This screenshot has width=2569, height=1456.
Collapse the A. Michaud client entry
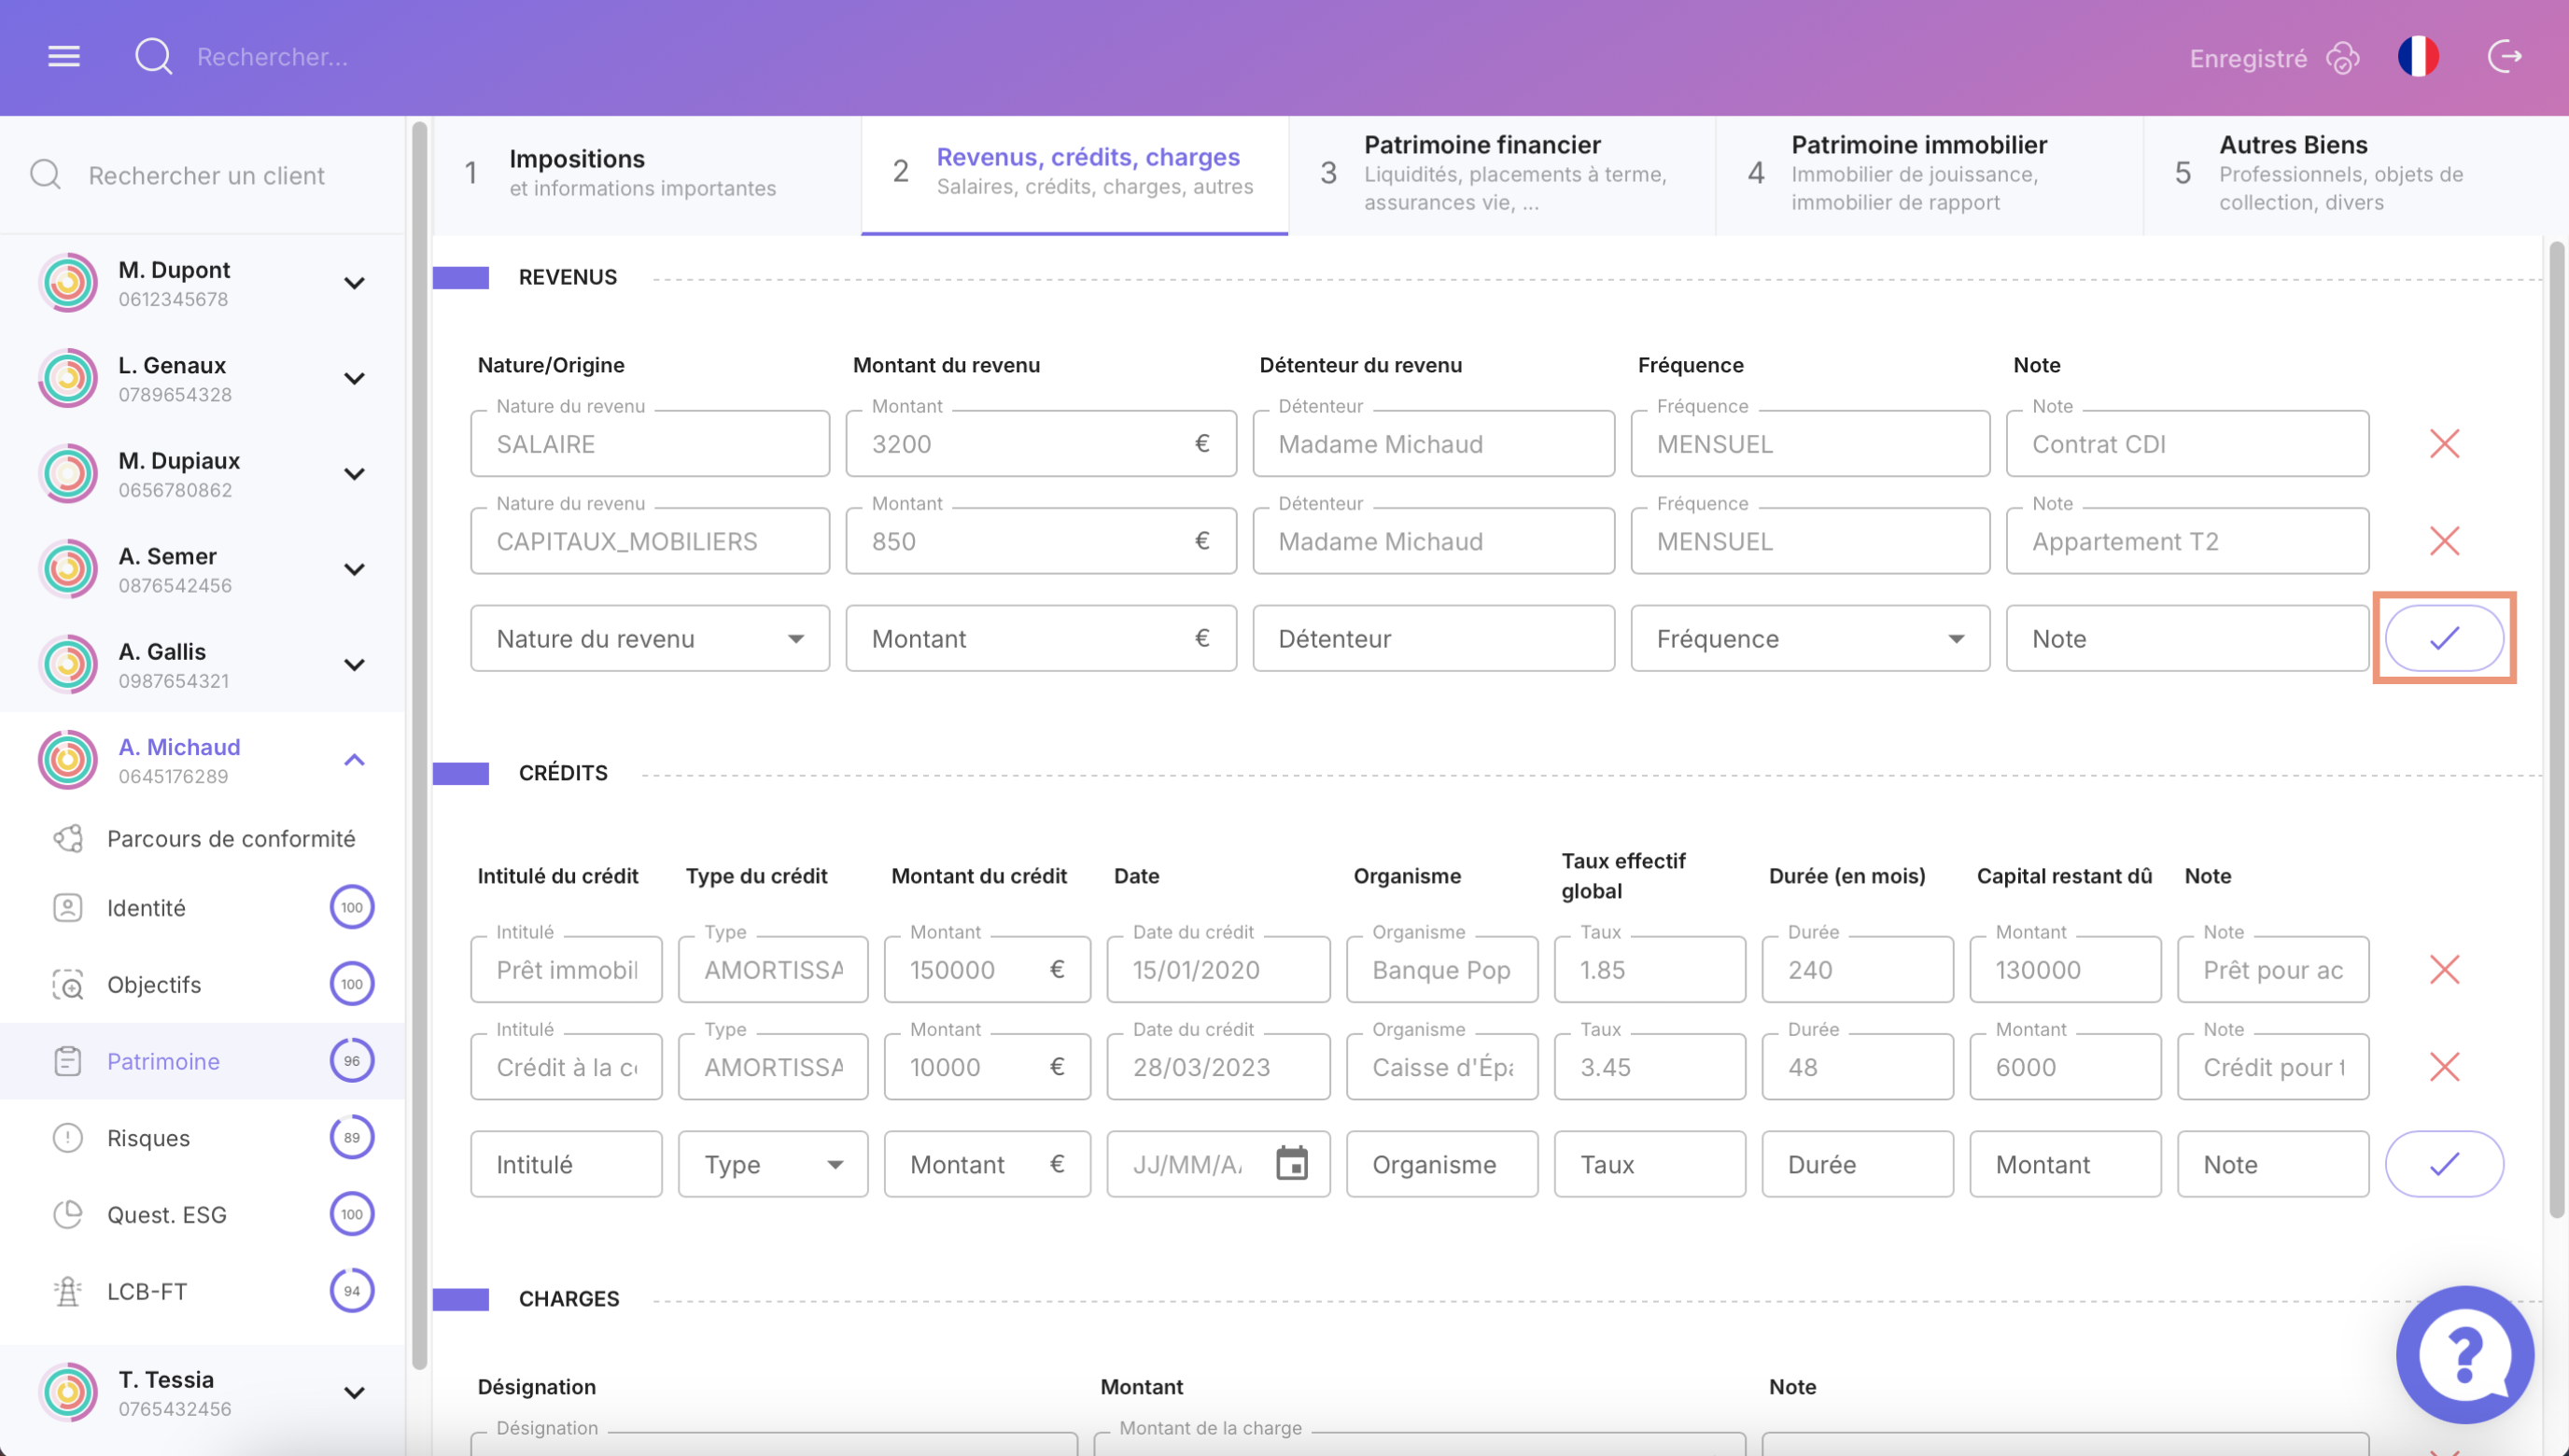[x=354, y=760]
